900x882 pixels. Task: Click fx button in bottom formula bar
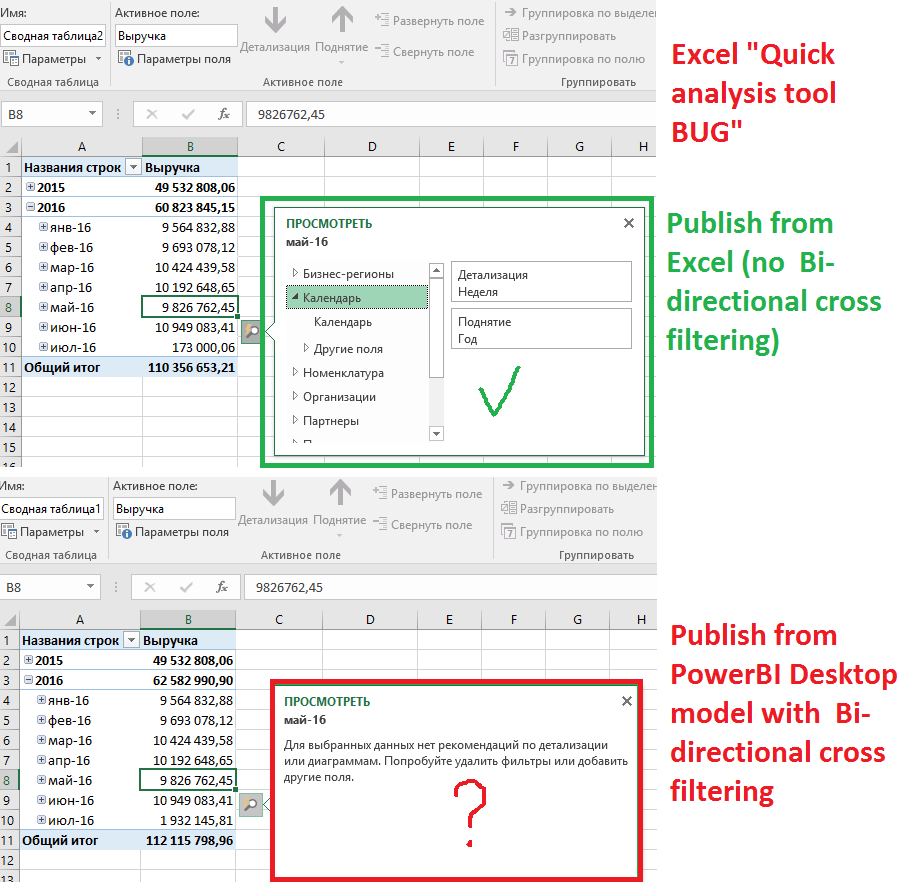coord(222,587)
